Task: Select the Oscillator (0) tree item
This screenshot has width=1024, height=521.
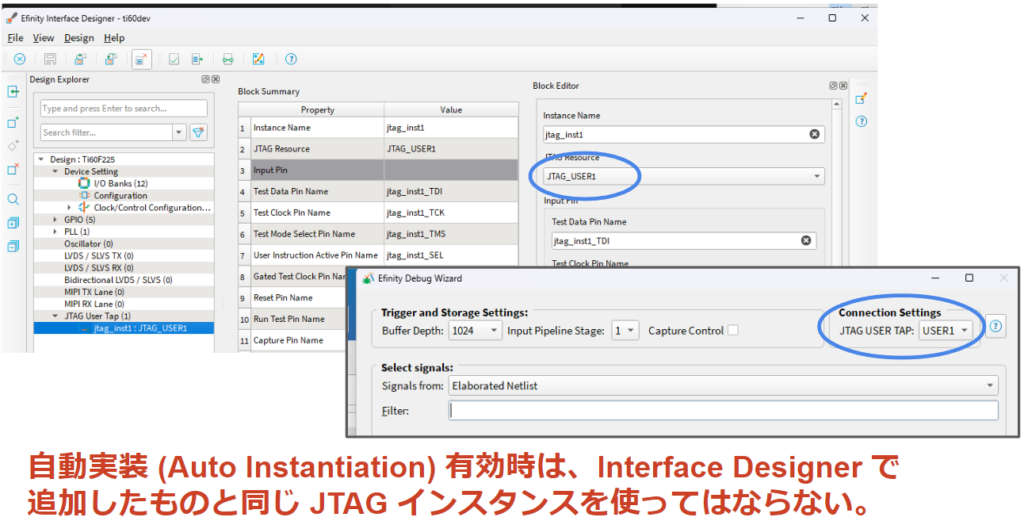Action: (x=88, y=244)
